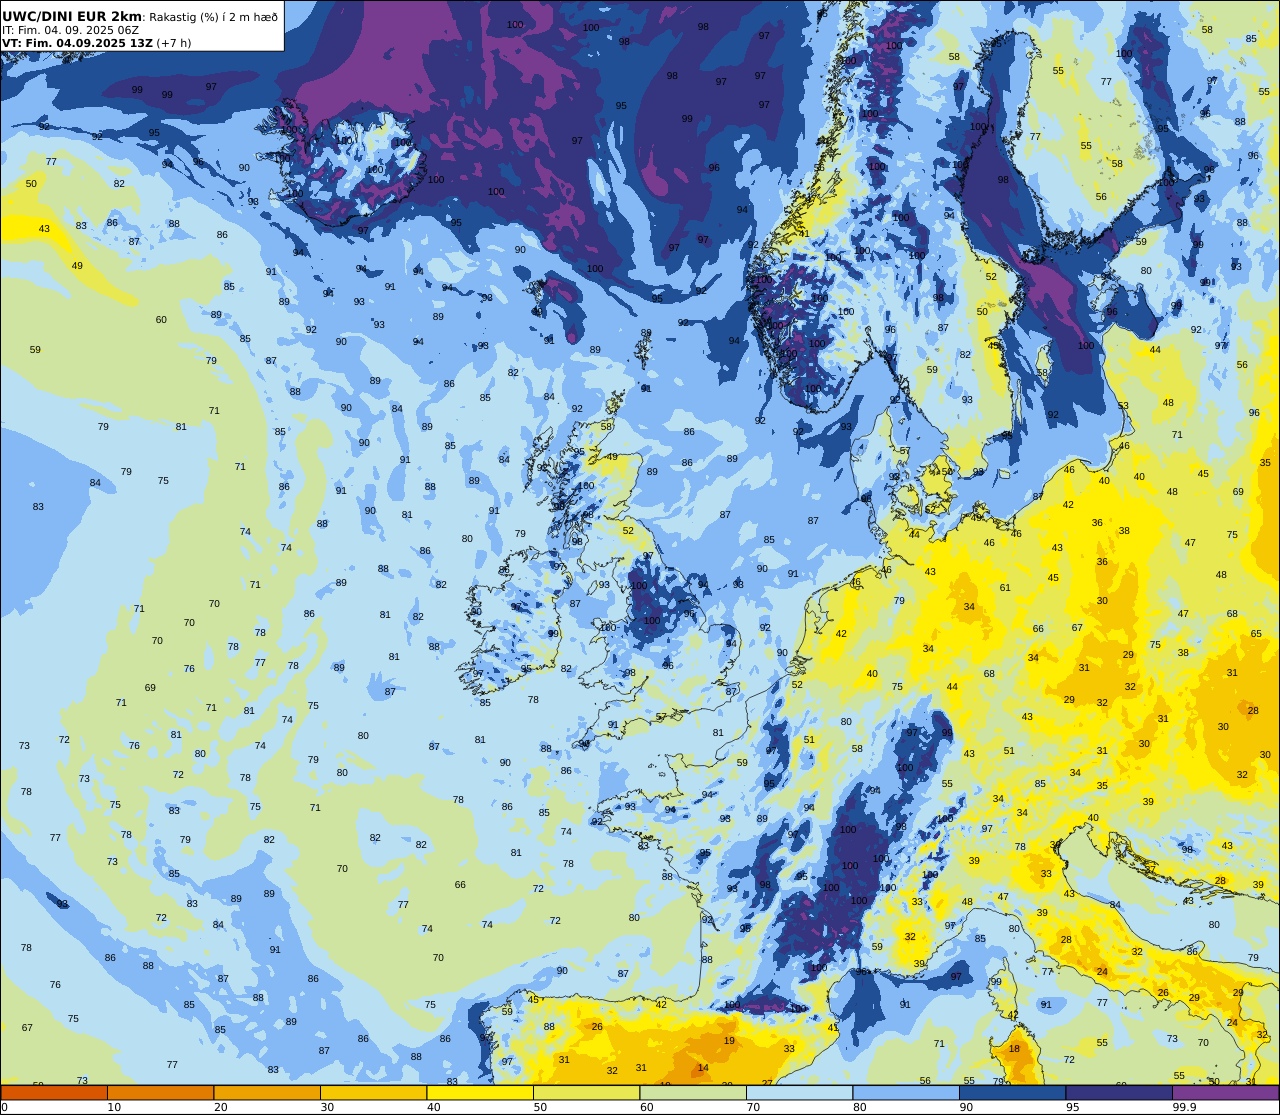Screen dimensions: 1280x1115
Task: Click value 61 over northern Germany
Action: point(1005,588)
